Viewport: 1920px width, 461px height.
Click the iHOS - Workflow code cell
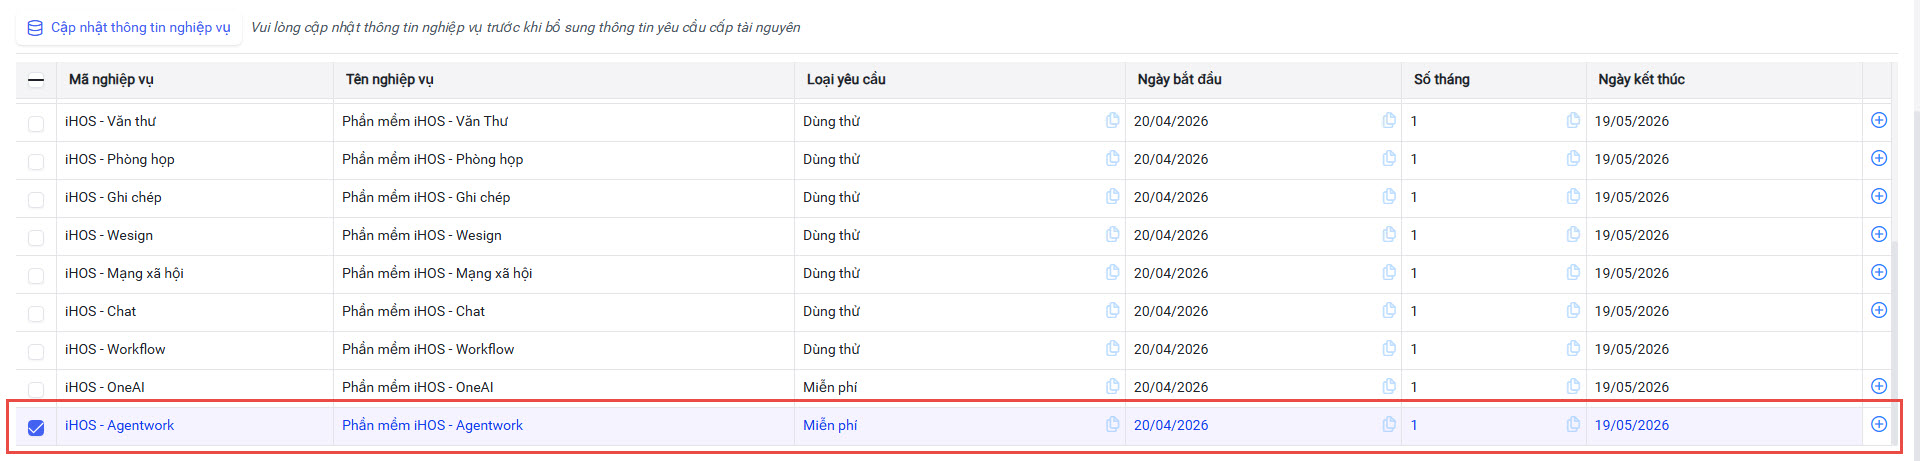194,349
